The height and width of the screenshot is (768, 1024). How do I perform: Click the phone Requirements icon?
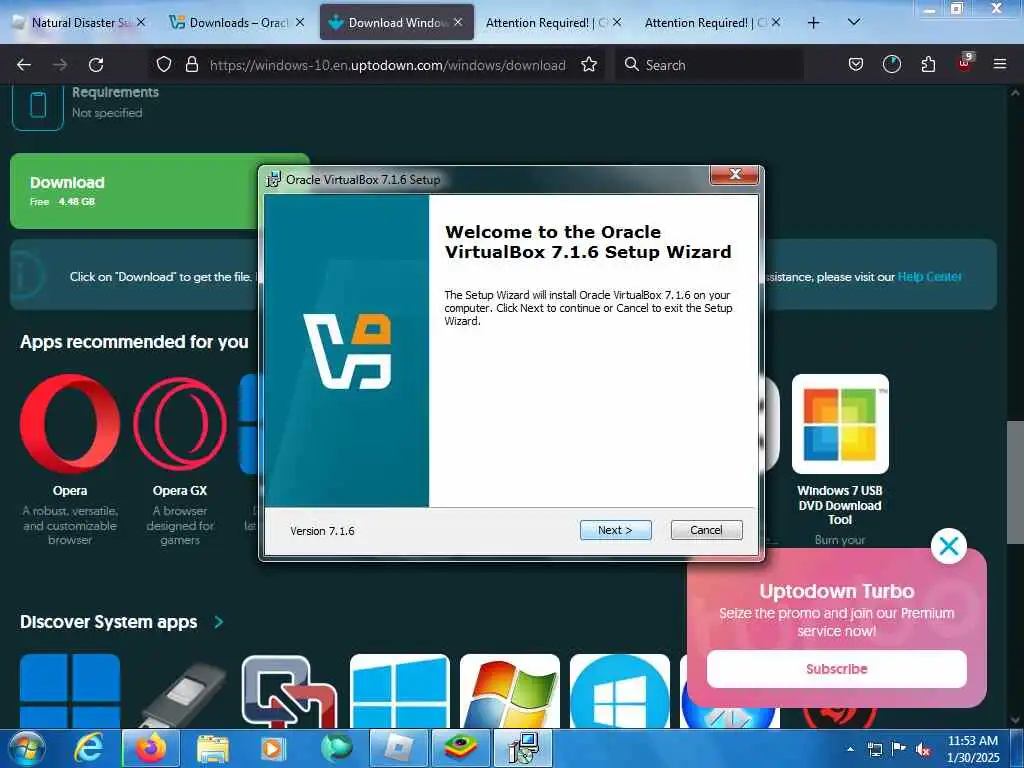[x=38, y=105]
